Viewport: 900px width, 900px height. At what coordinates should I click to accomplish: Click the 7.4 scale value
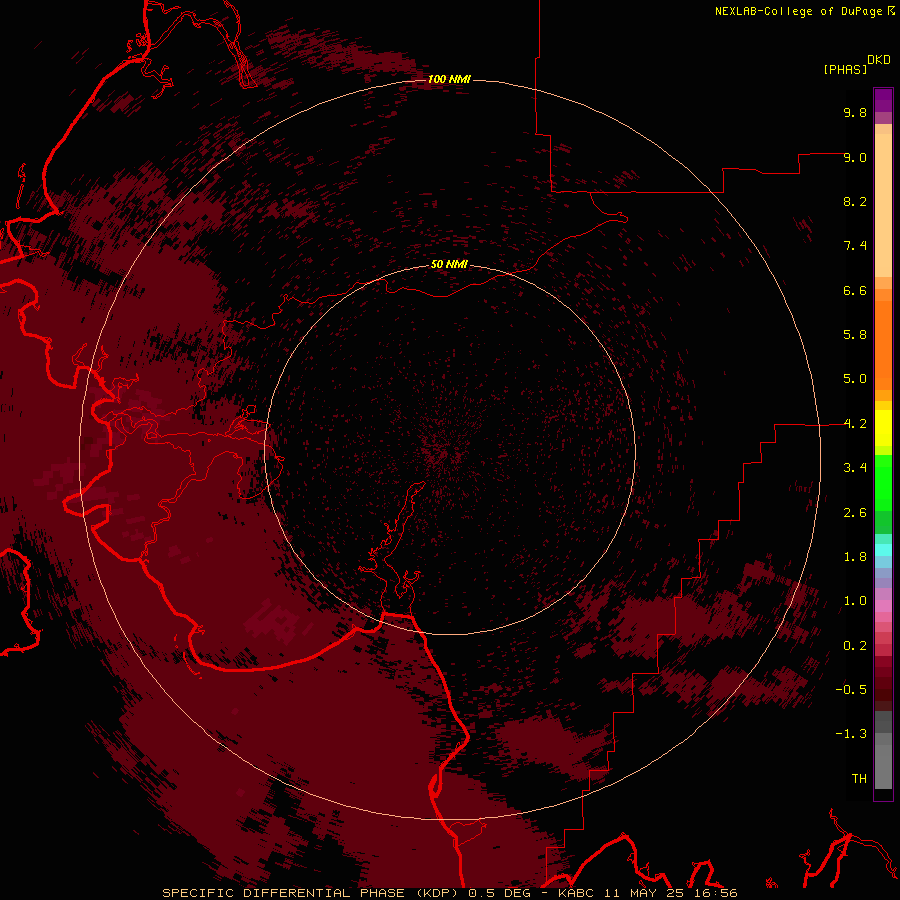[x=855, y=246]
